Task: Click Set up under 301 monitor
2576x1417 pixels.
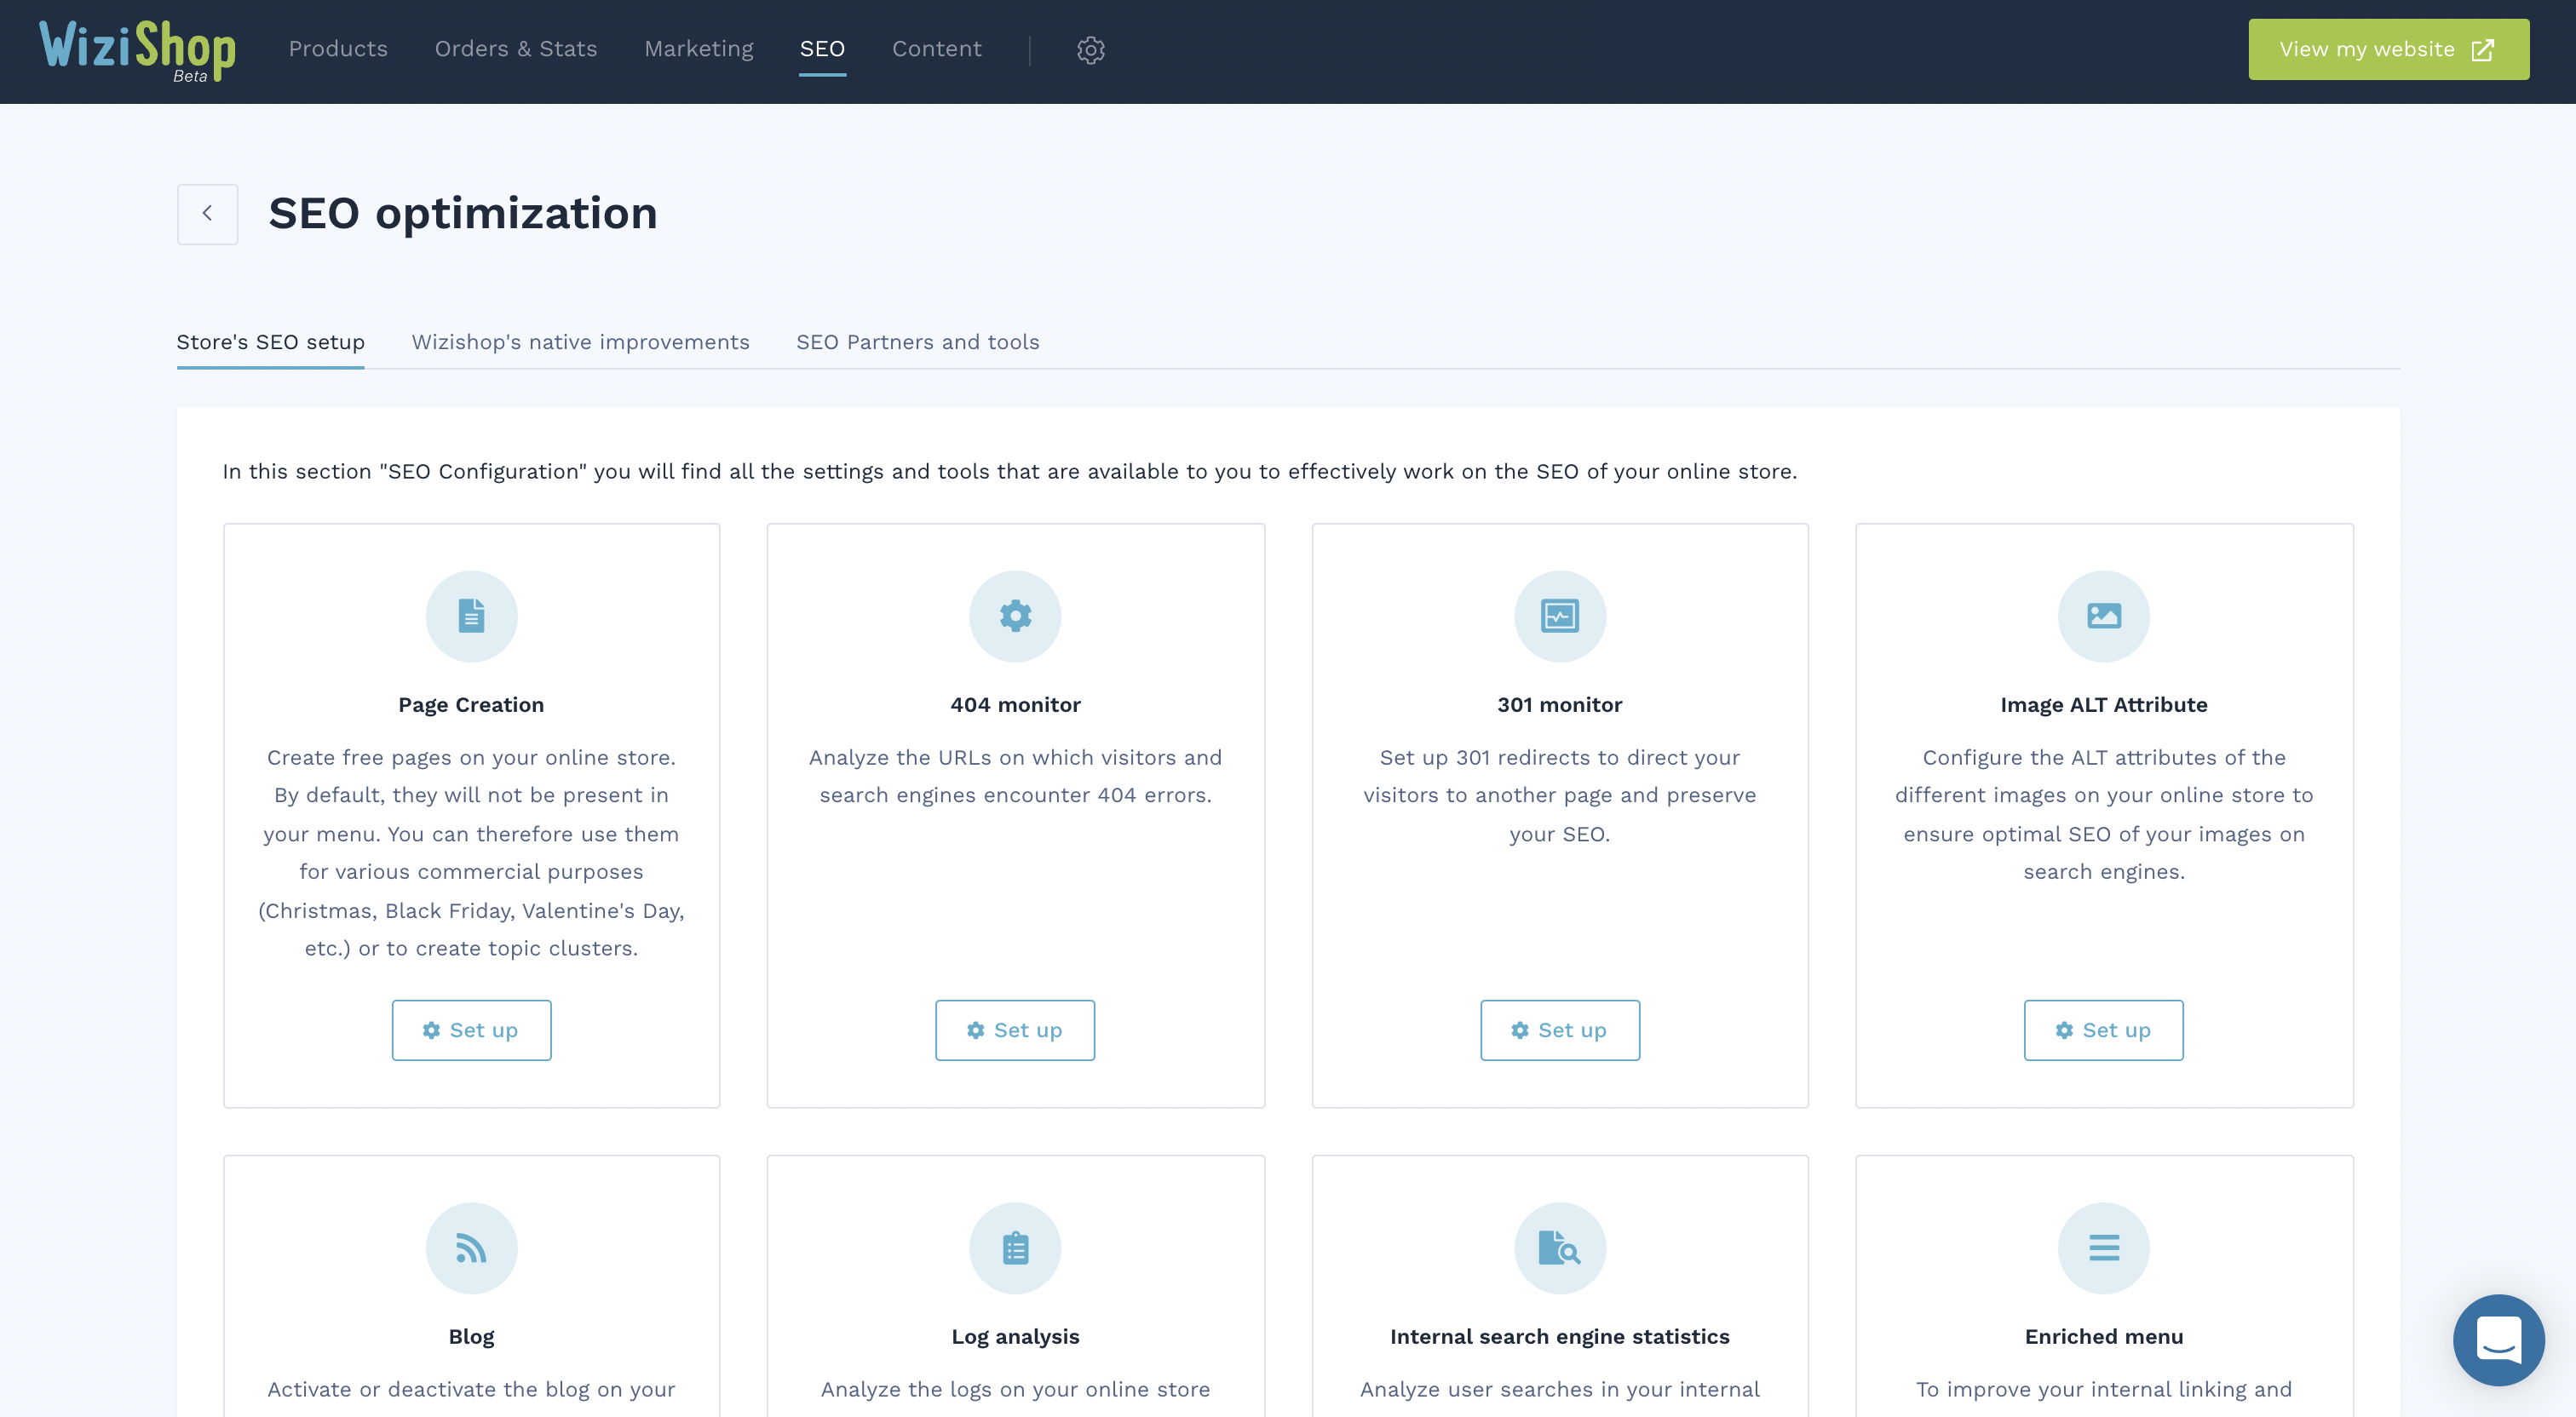Action: [1559, 1030]
